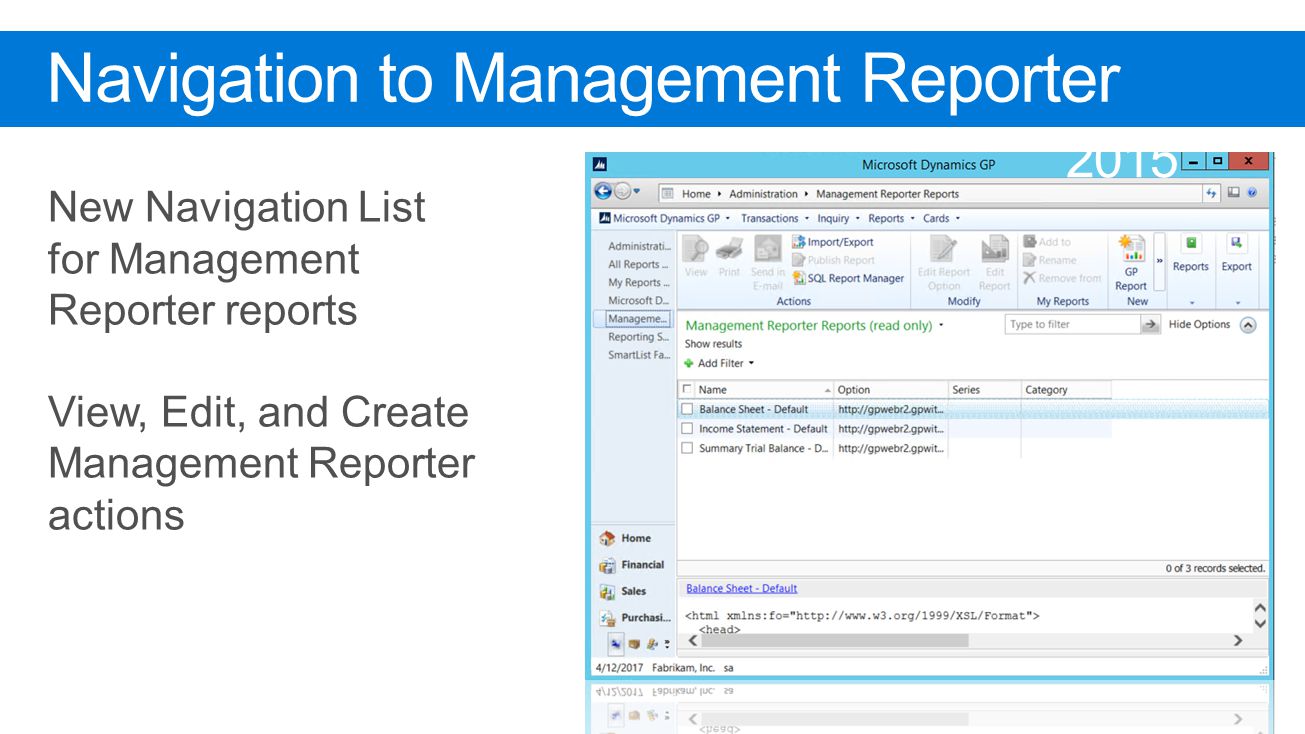Select Administrati... in the navigation list
Viewport: 1305px width, 734px height.
[639, 246]
